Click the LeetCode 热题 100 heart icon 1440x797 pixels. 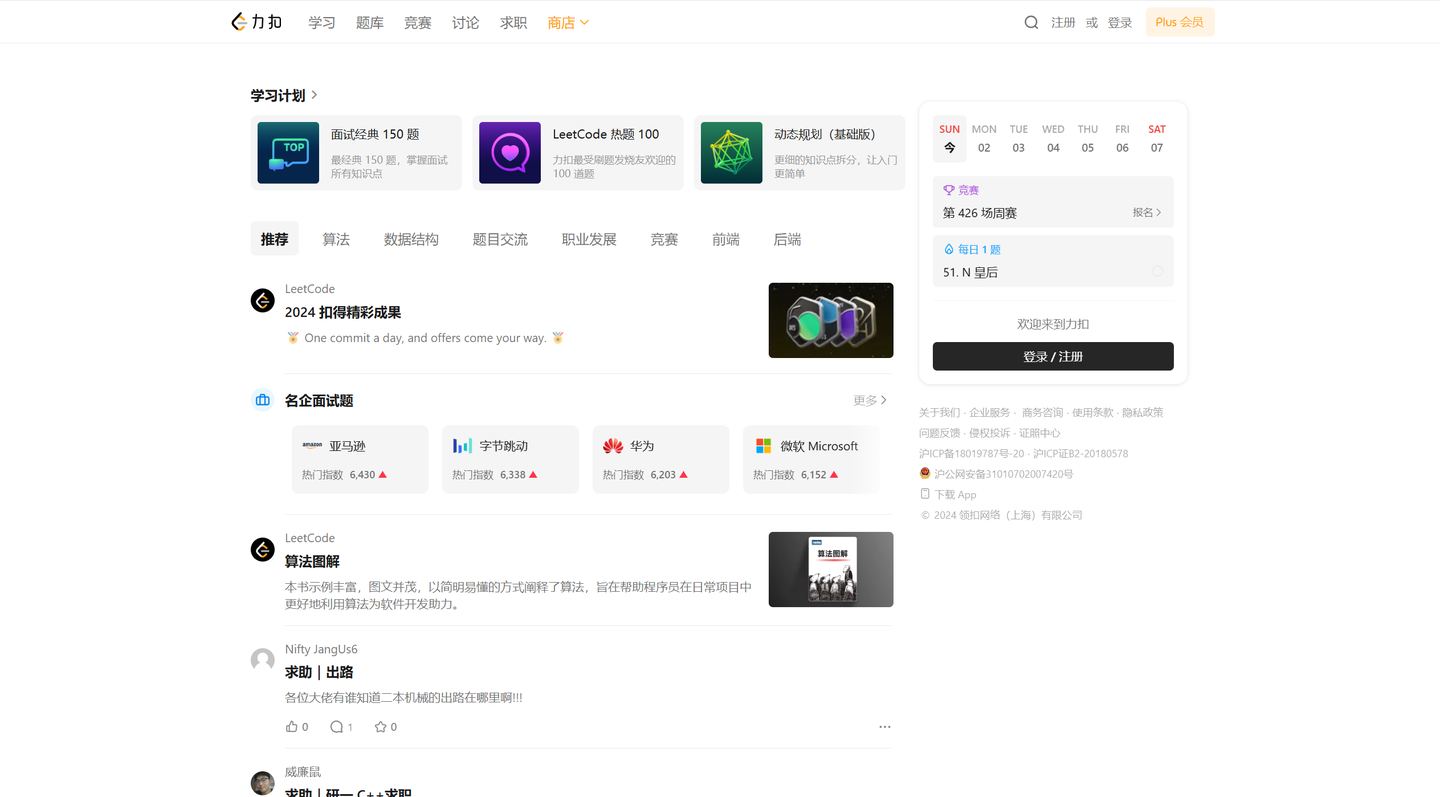[x=510, y=153]
